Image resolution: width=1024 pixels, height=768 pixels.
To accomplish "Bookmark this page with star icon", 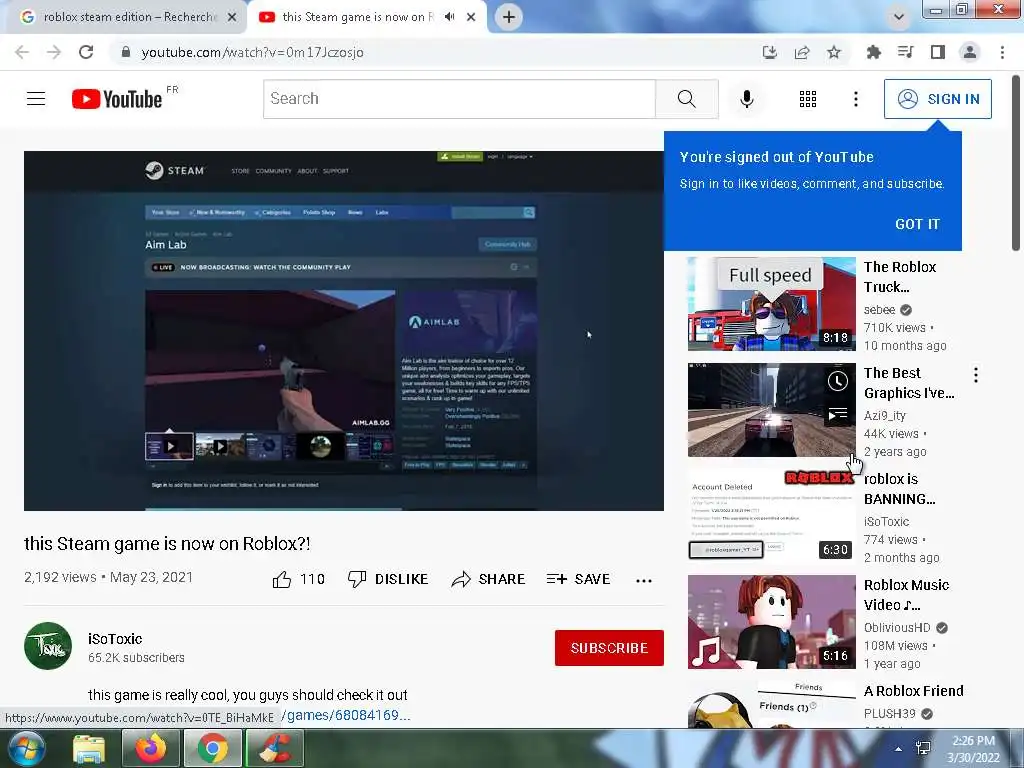I will pyautogui.click(x=834, y=52).
